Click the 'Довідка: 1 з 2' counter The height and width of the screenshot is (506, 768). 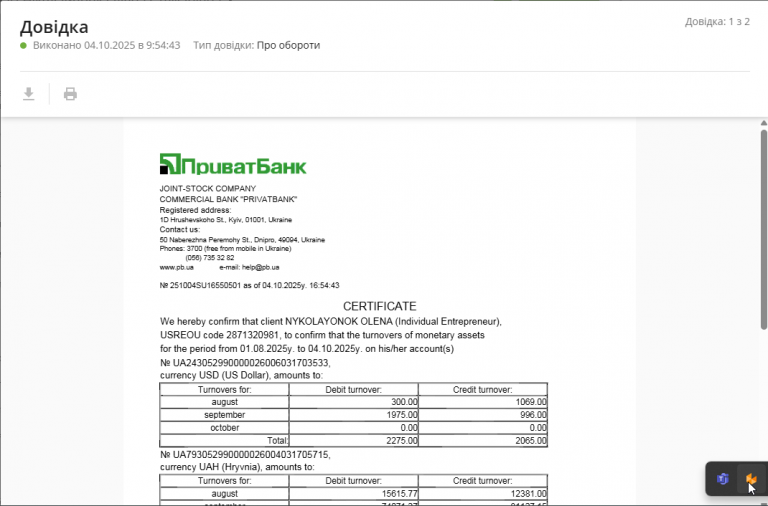(717, 22)
